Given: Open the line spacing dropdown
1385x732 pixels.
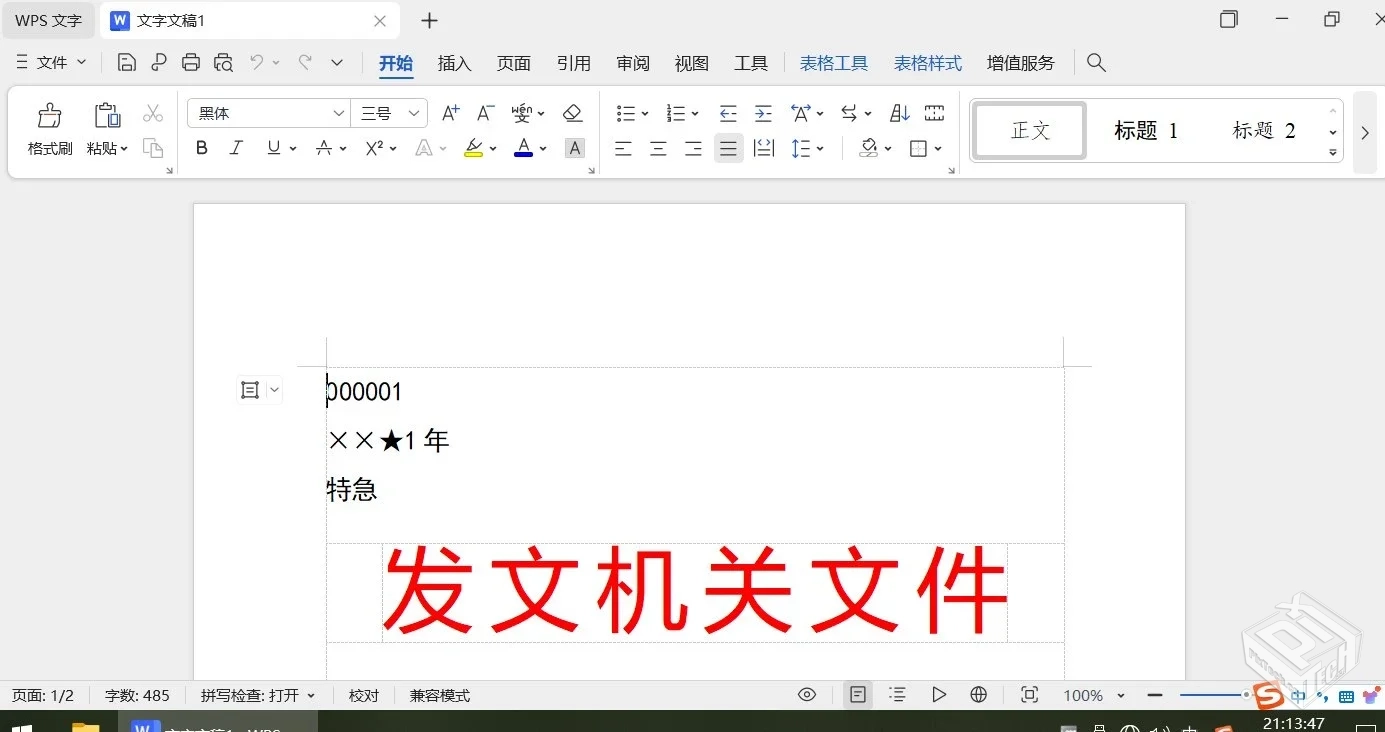Looking at the screenshot, I should (808, 148).
